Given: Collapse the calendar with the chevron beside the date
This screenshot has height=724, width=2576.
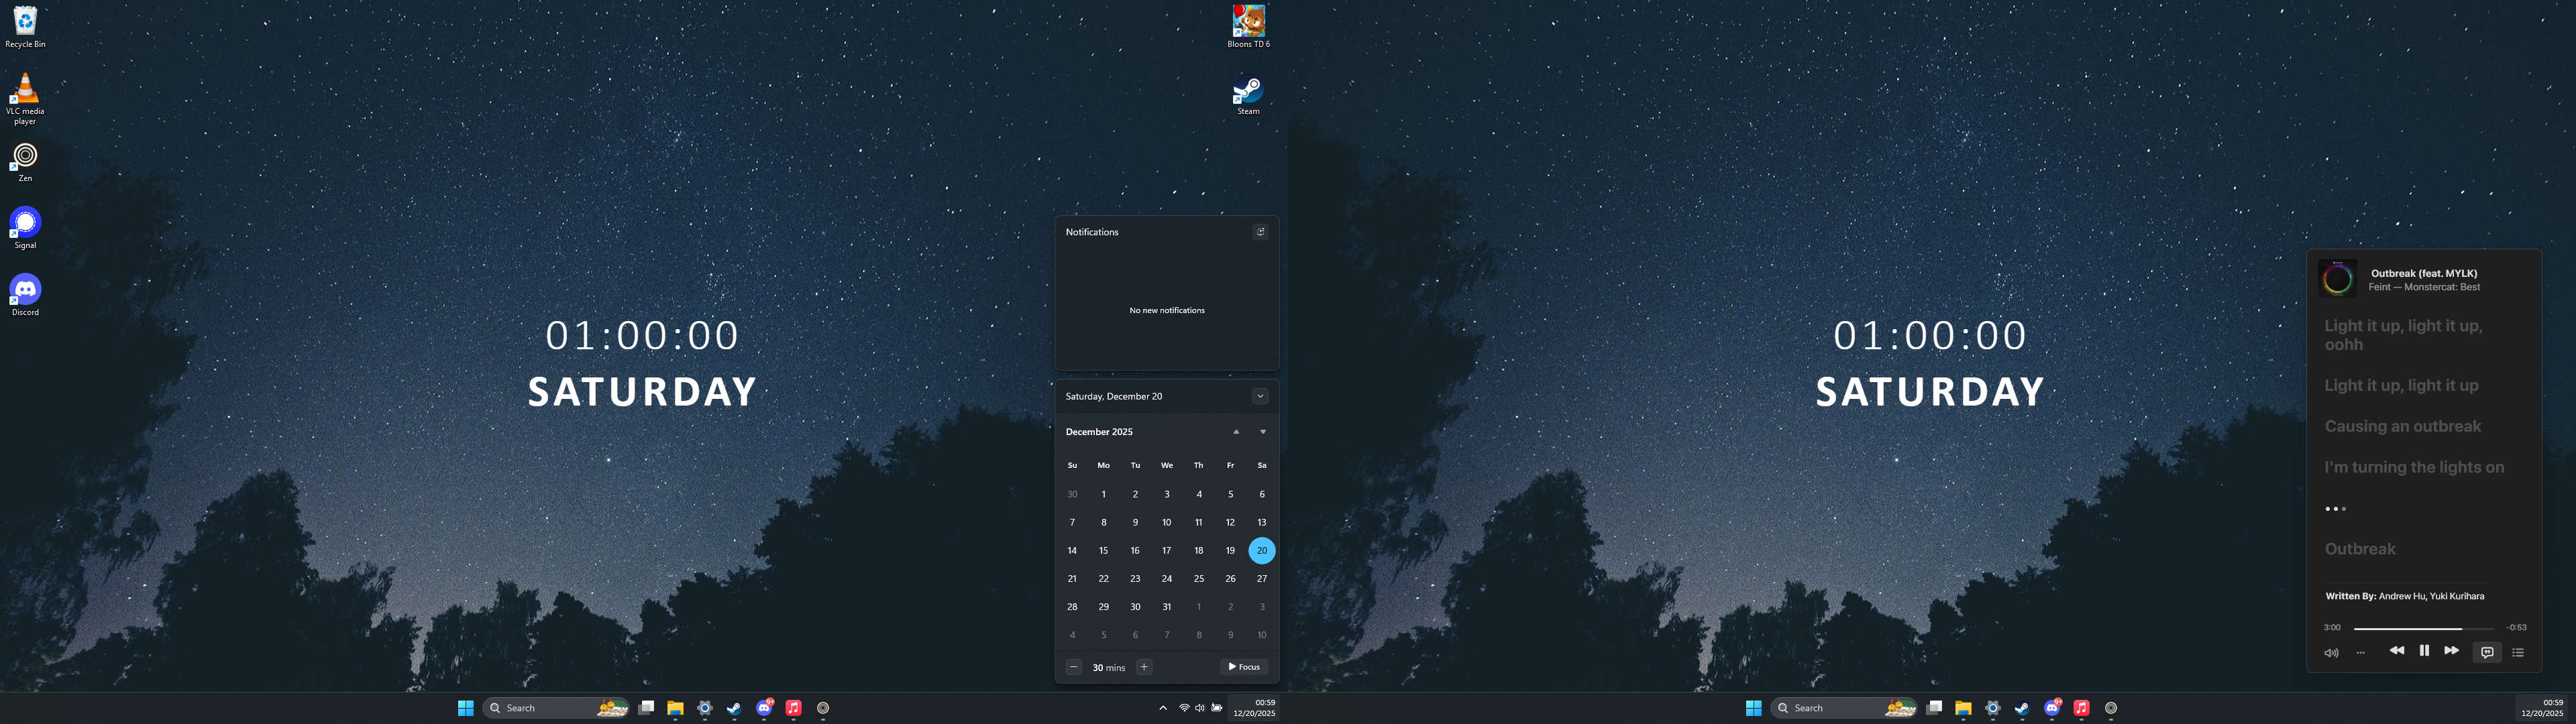Looking at the screenshot, I should [x=1260, y=396].
